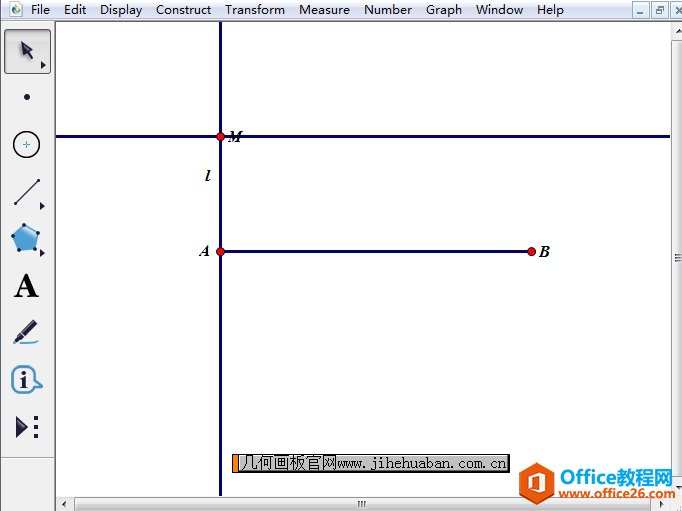
Task: Open the Number menu
Action: (388, 10)
